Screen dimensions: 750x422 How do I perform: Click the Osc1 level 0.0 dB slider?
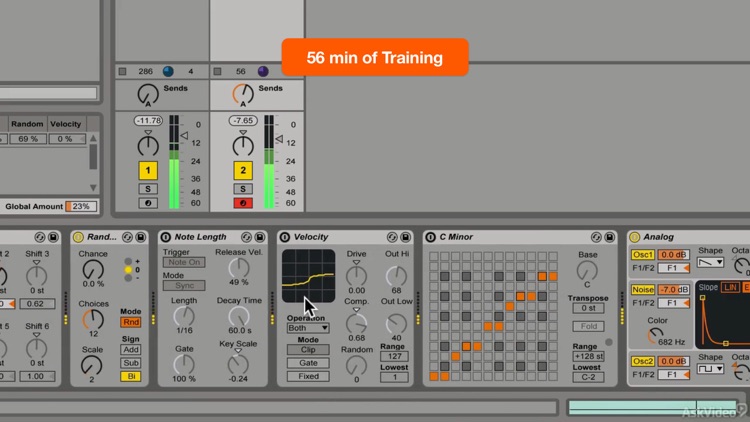point(673,255)
